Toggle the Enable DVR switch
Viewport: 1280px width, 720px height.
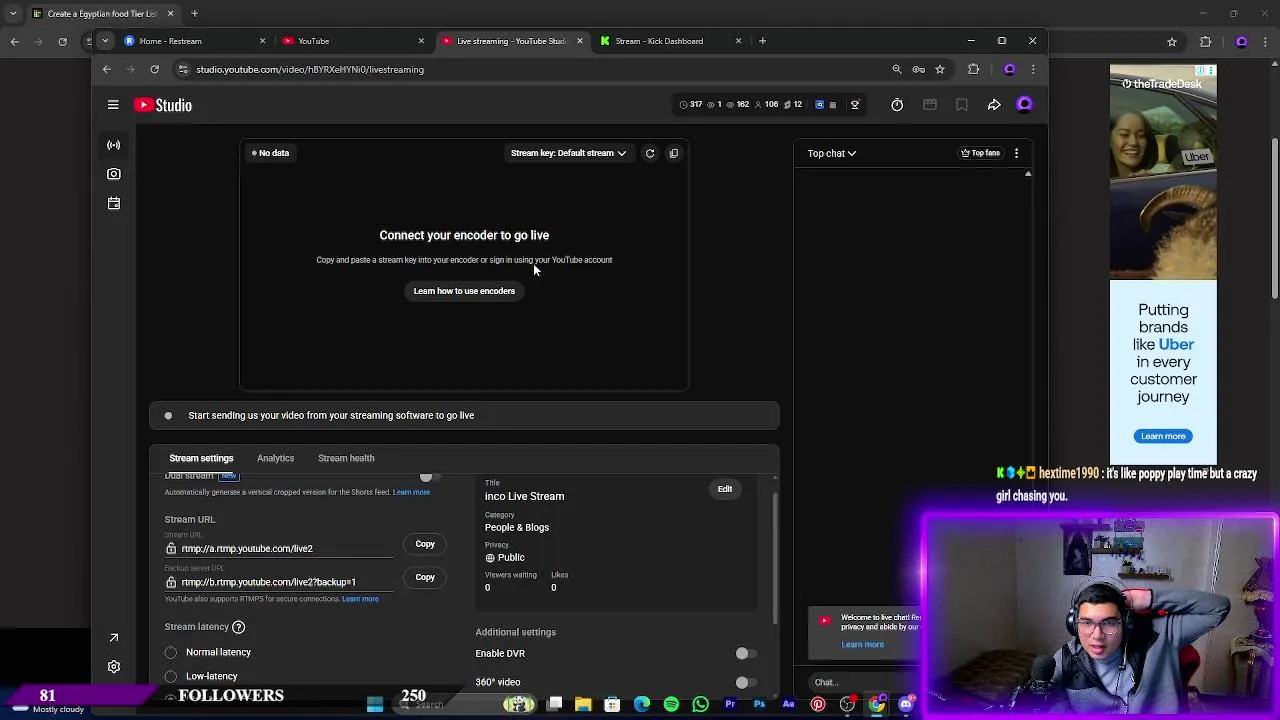coord(746,654)
